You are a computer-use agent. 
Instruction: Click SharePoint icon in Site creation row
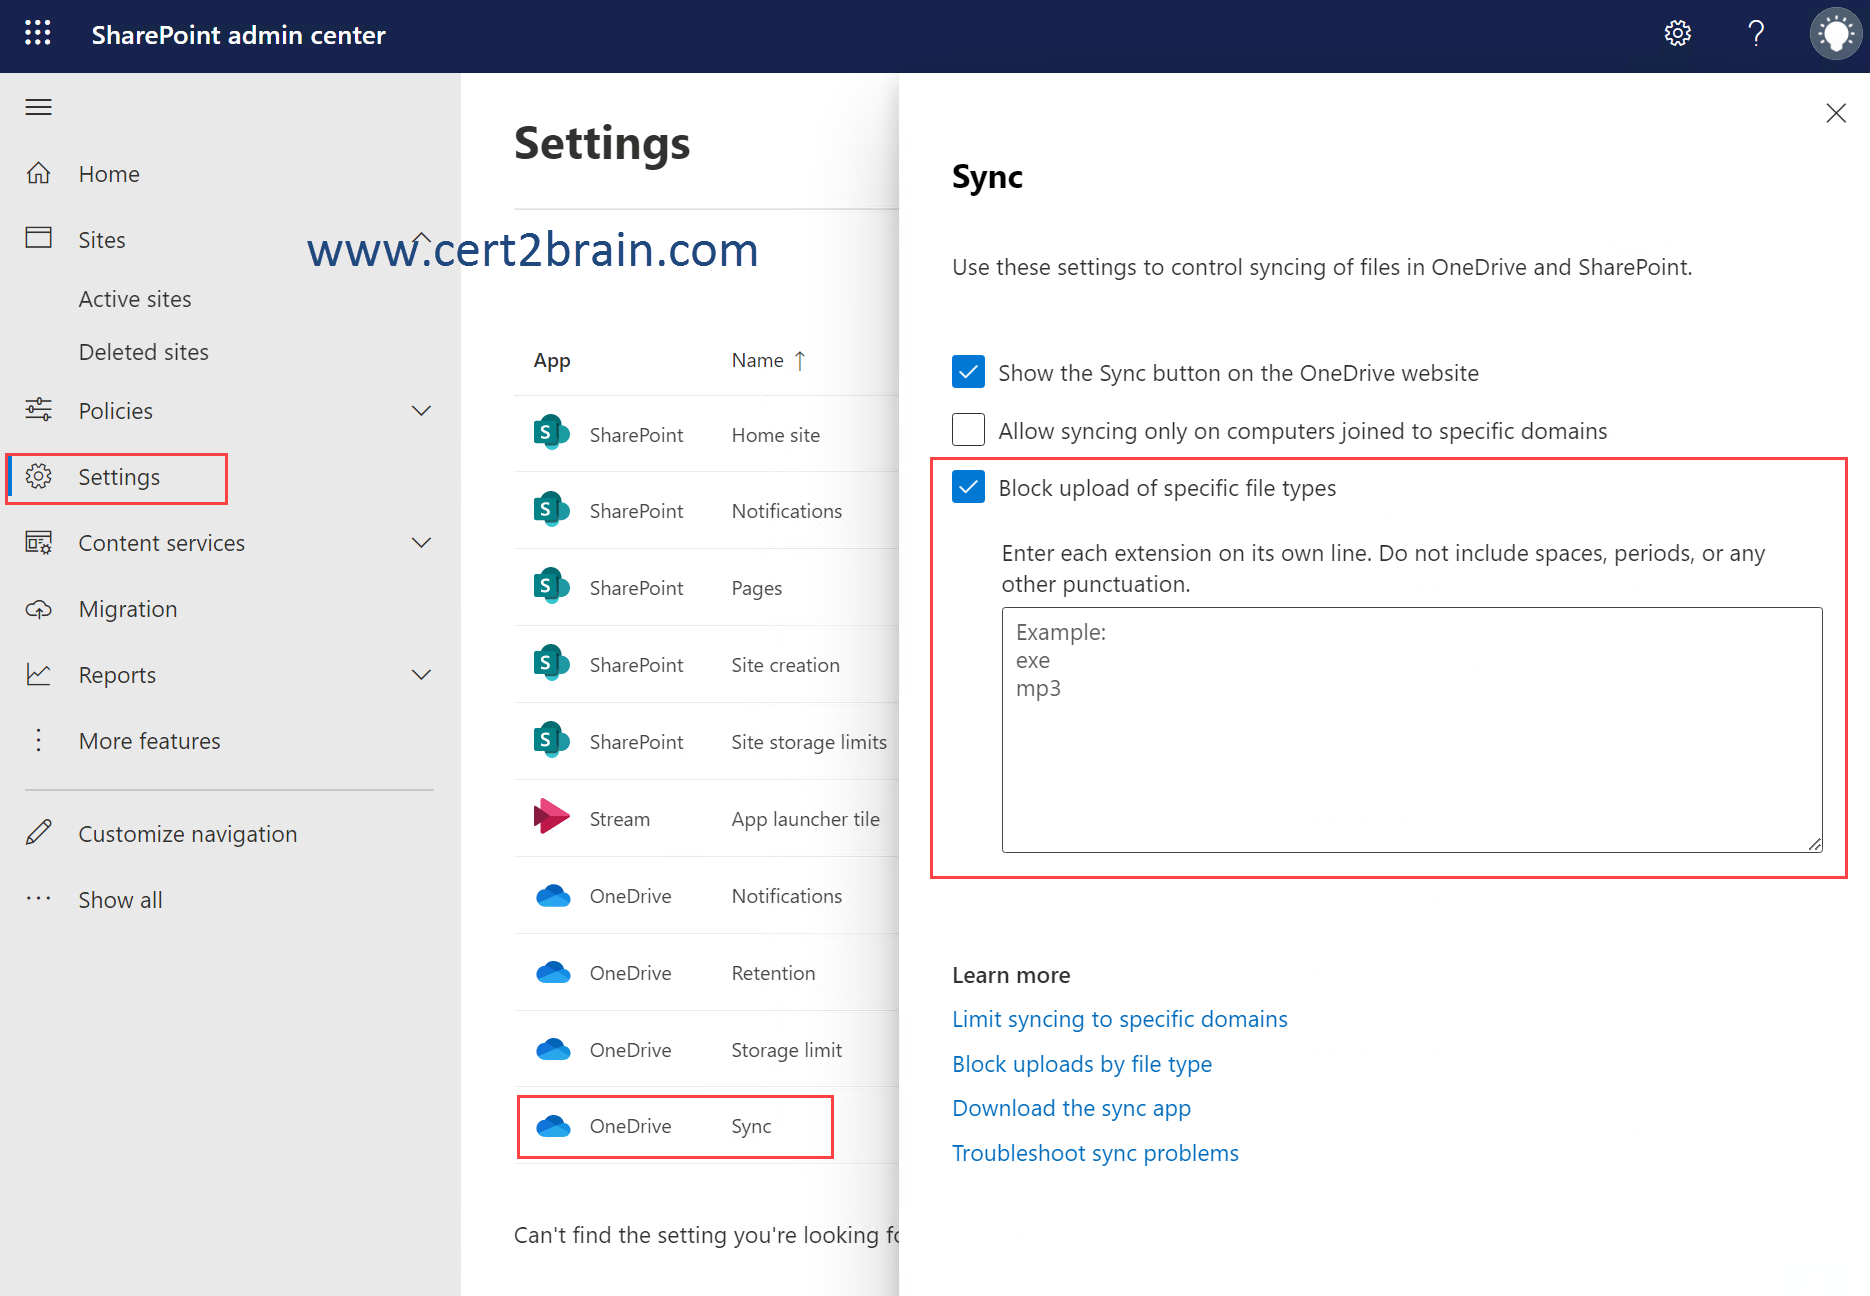coord(551,663)
